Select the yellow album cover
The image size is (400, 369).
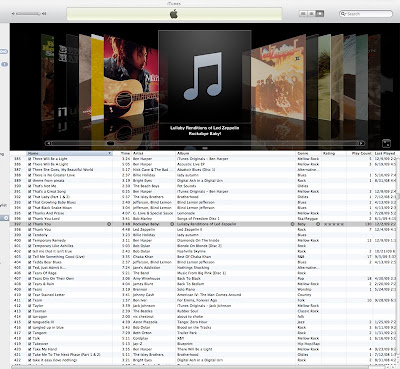click(x=97, y=77)
